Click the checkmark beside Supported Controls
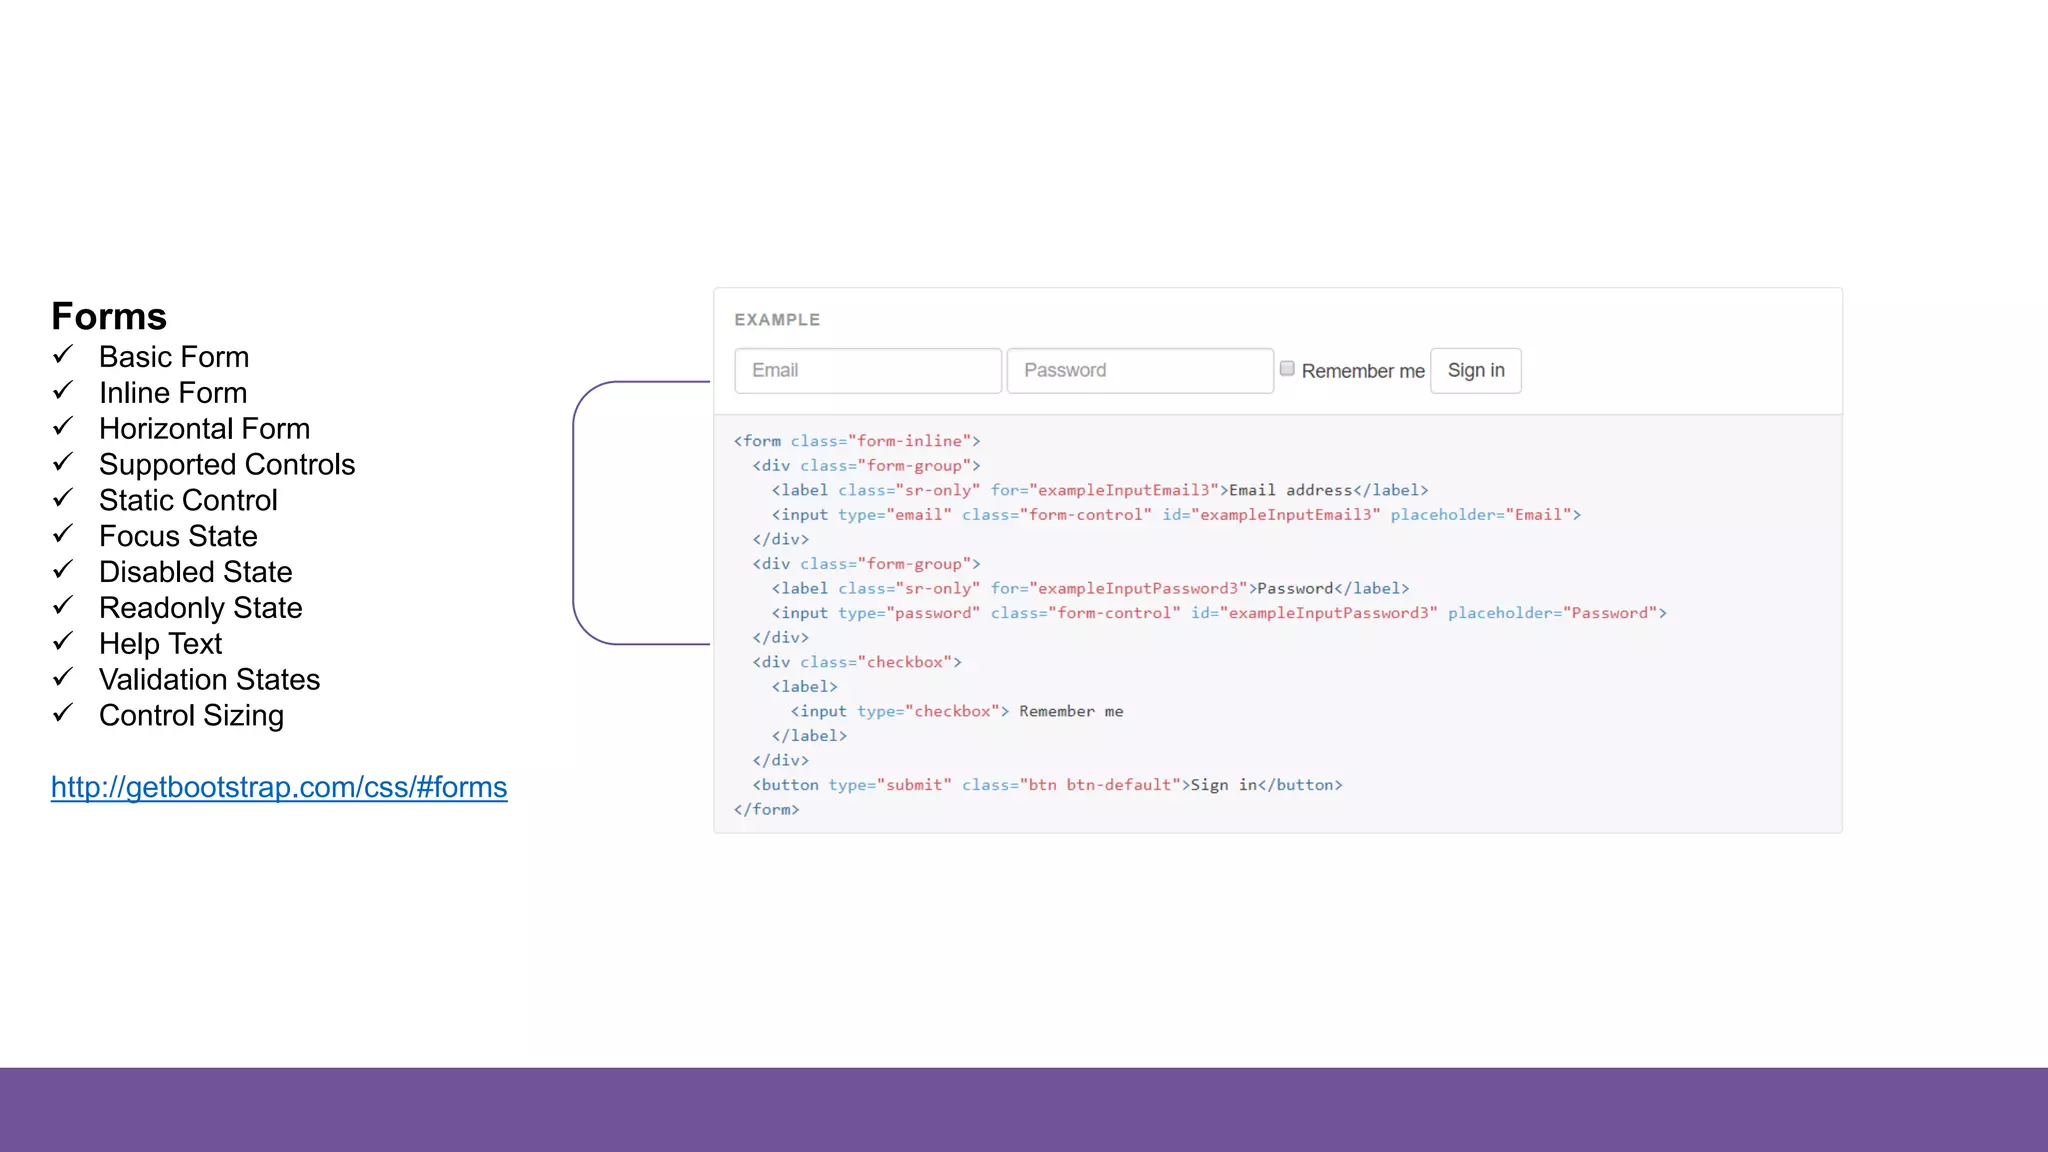2048x1152 pixels. (63, 463)
